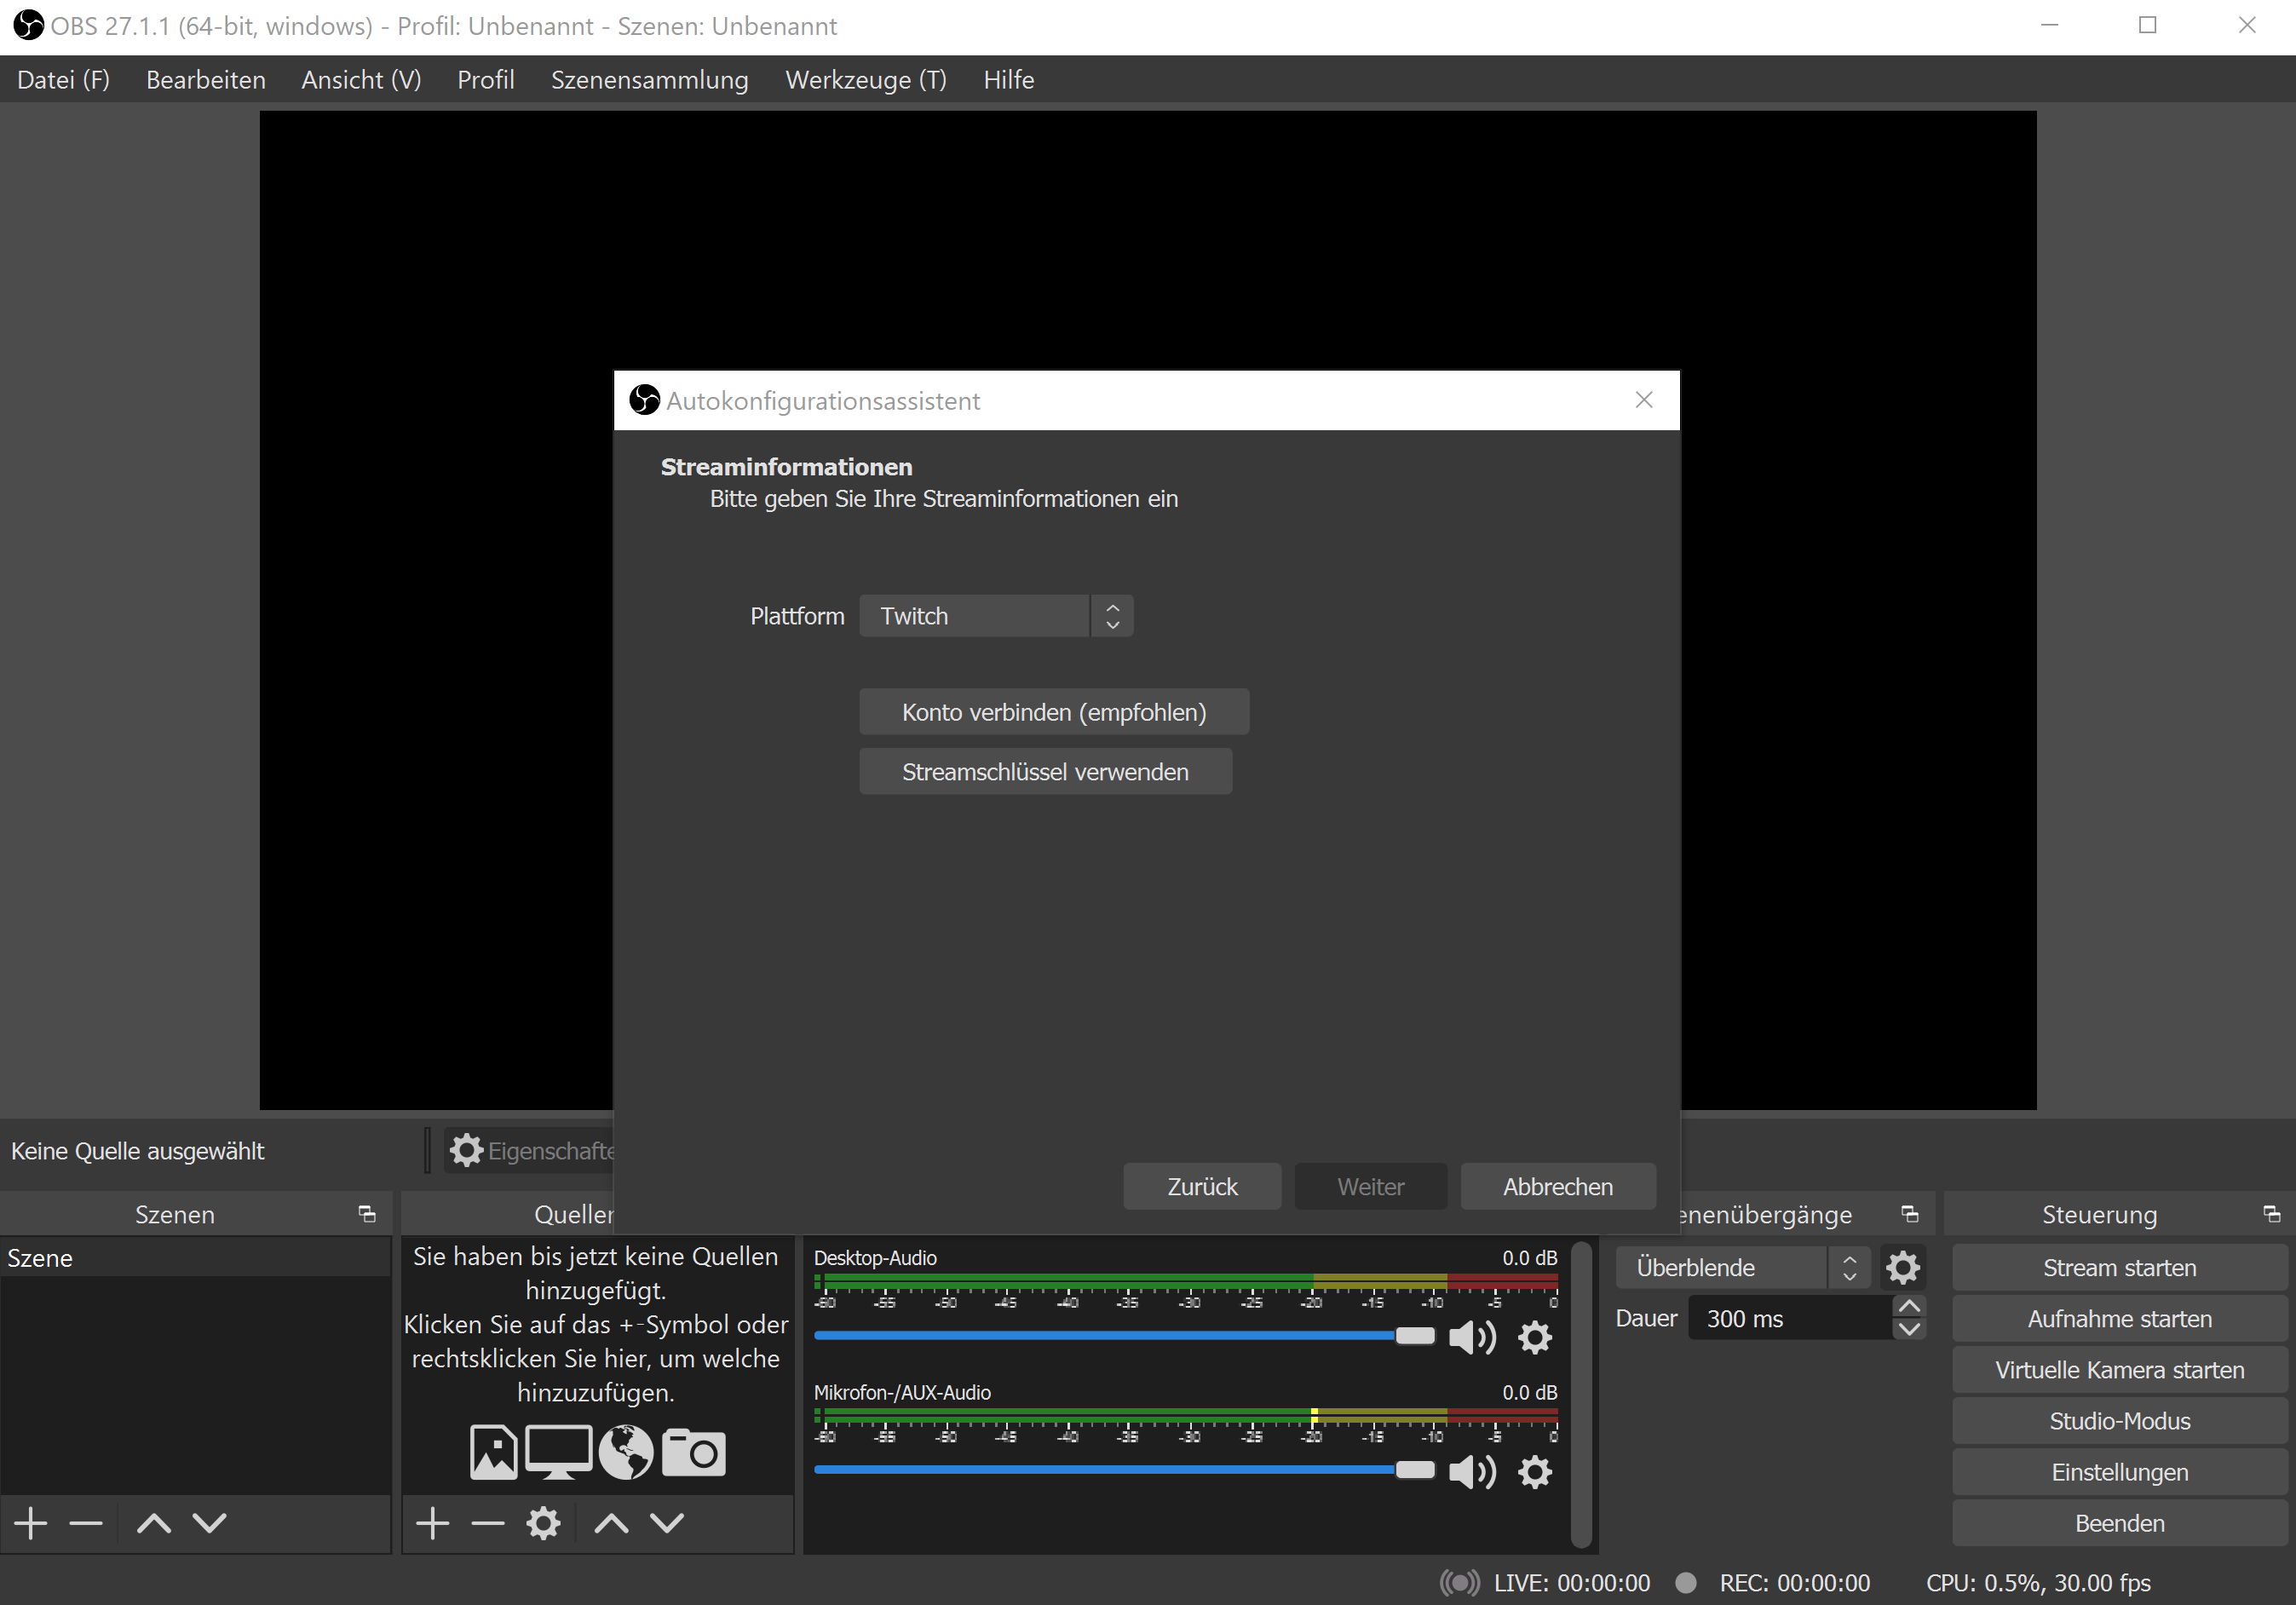Open the Datei menu
The image size is (2296, 1605).
pyautogui.click(x=66, y=80)
